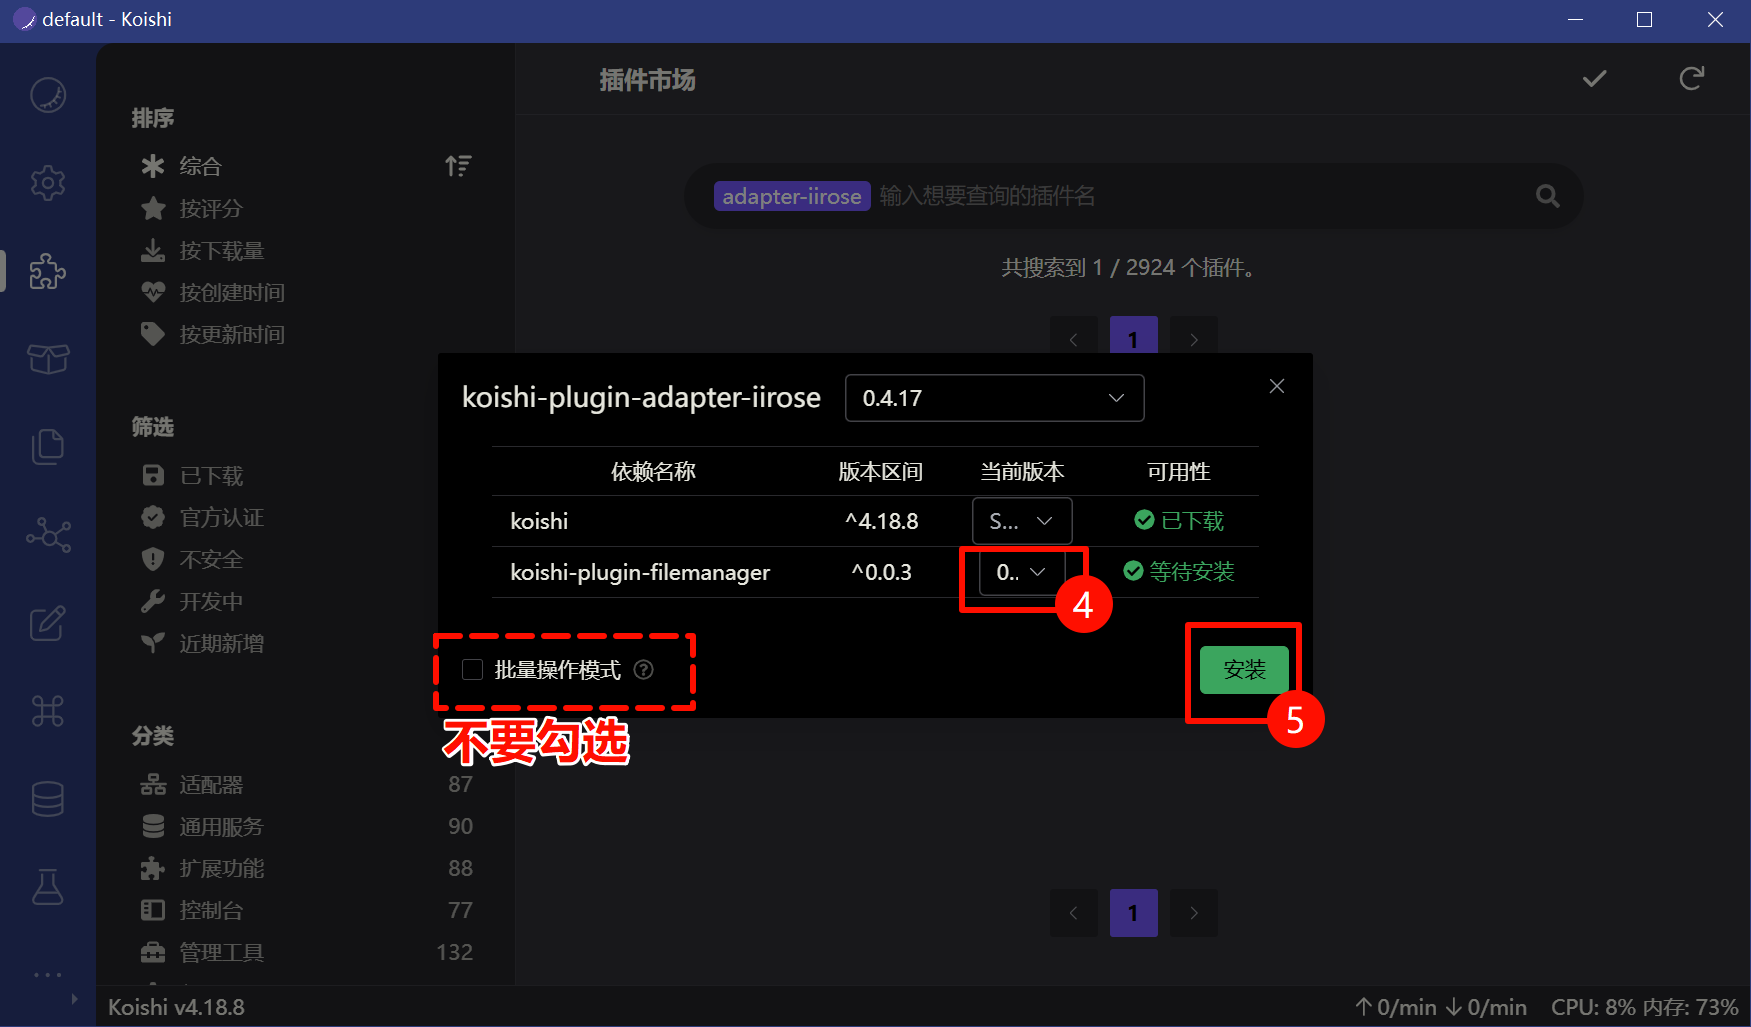The image size is (1751, 1027).
Task: Open the flask icon in sidebar
Action: (47, 887)
